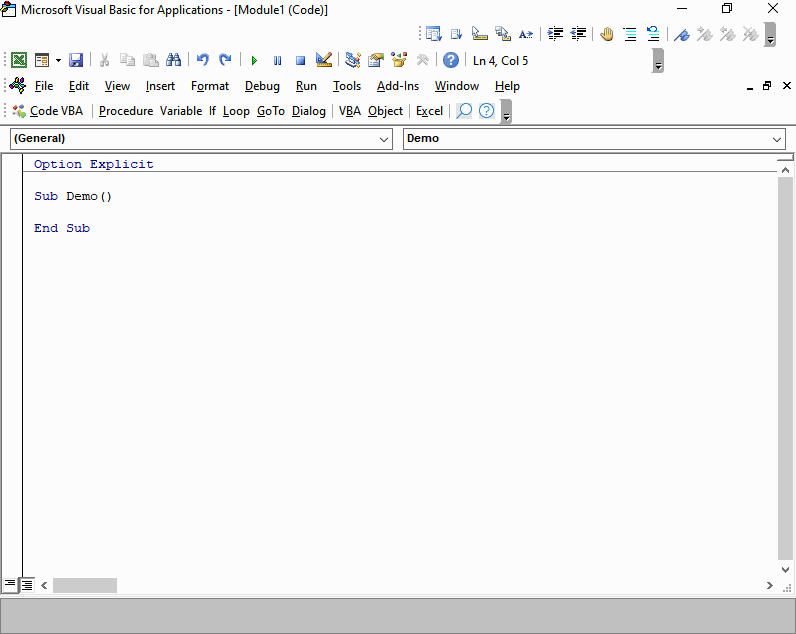This screenshot has height=634, width=796.
Task: Run the macro with green play icon
Action: (254, 60)
